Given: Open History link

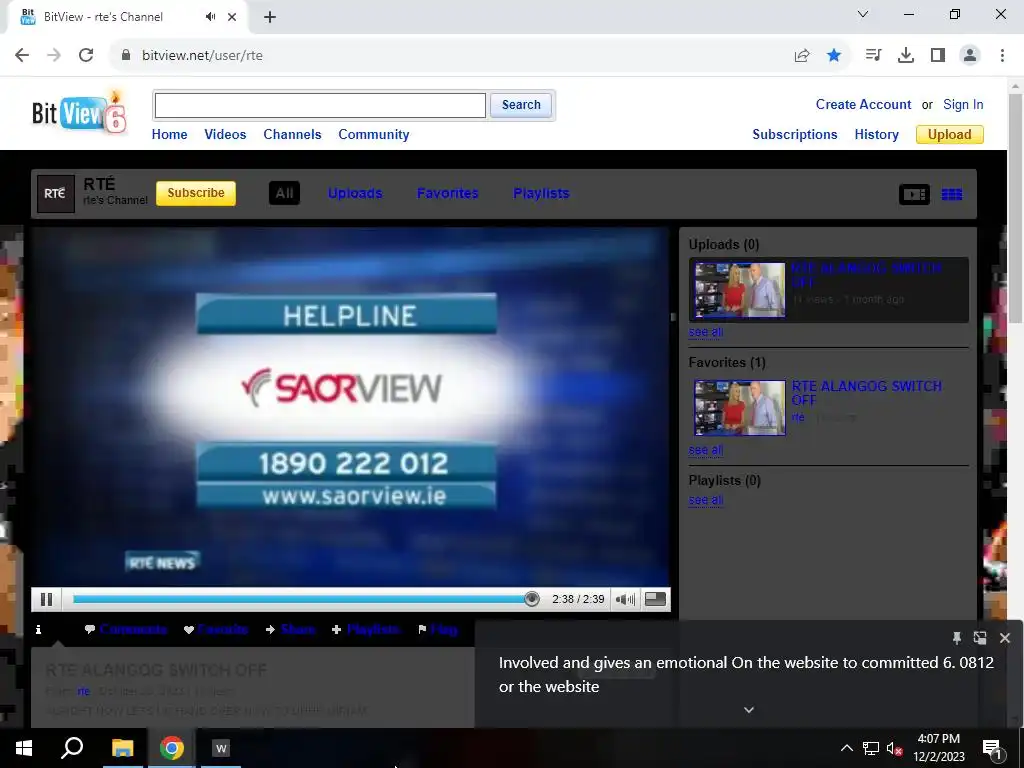Looking at the screenshot, I should [x=876, y=135].
